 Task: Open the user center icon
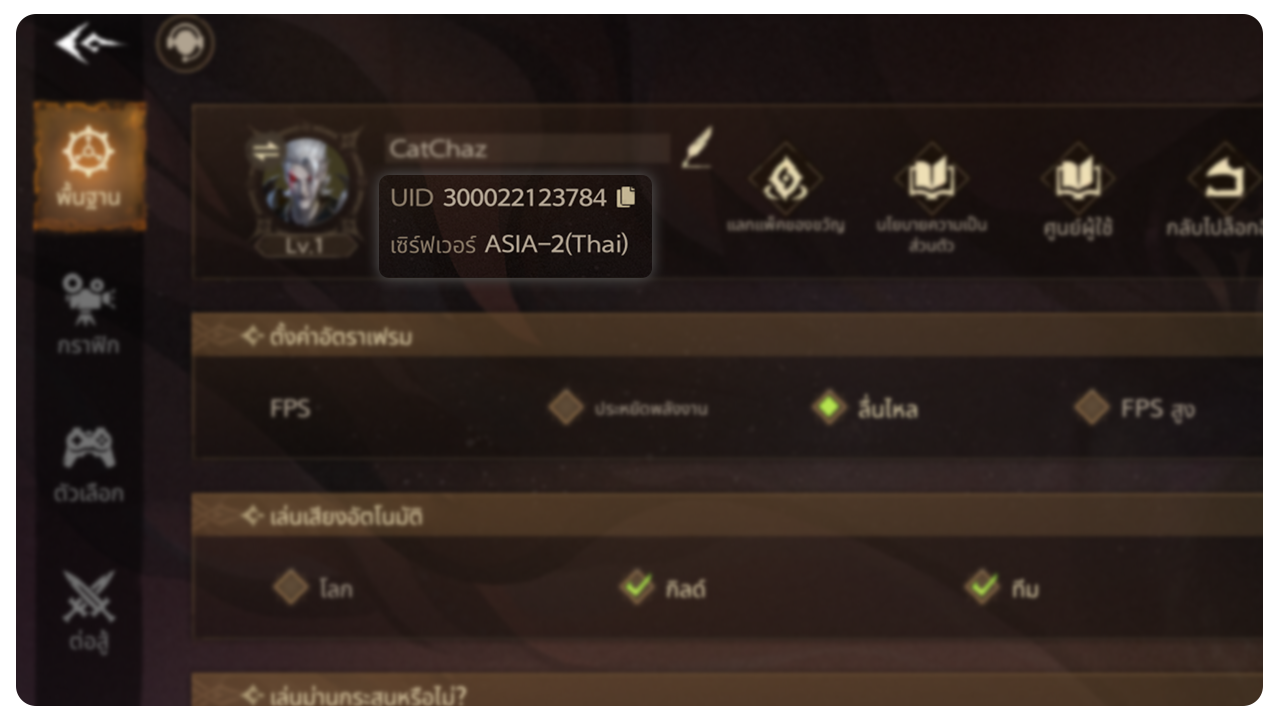[1076, 181]
